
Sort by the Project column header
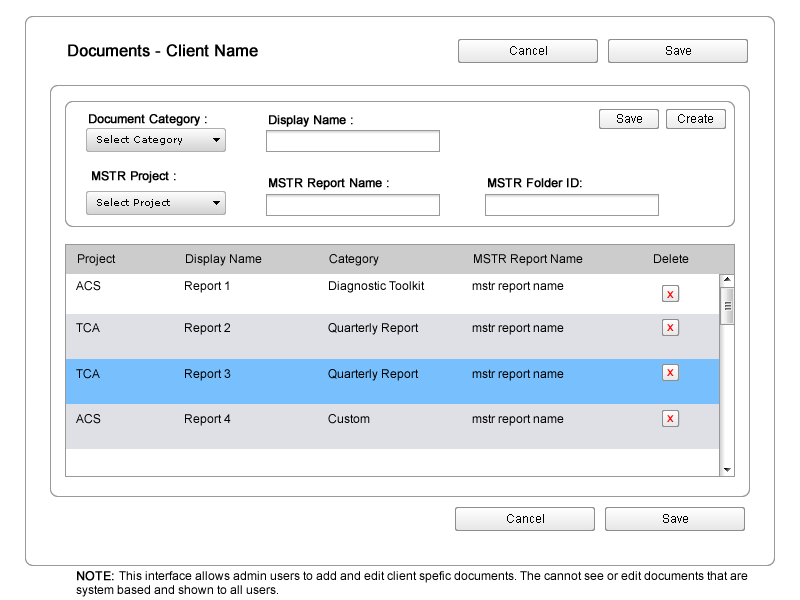pos(96,259)
